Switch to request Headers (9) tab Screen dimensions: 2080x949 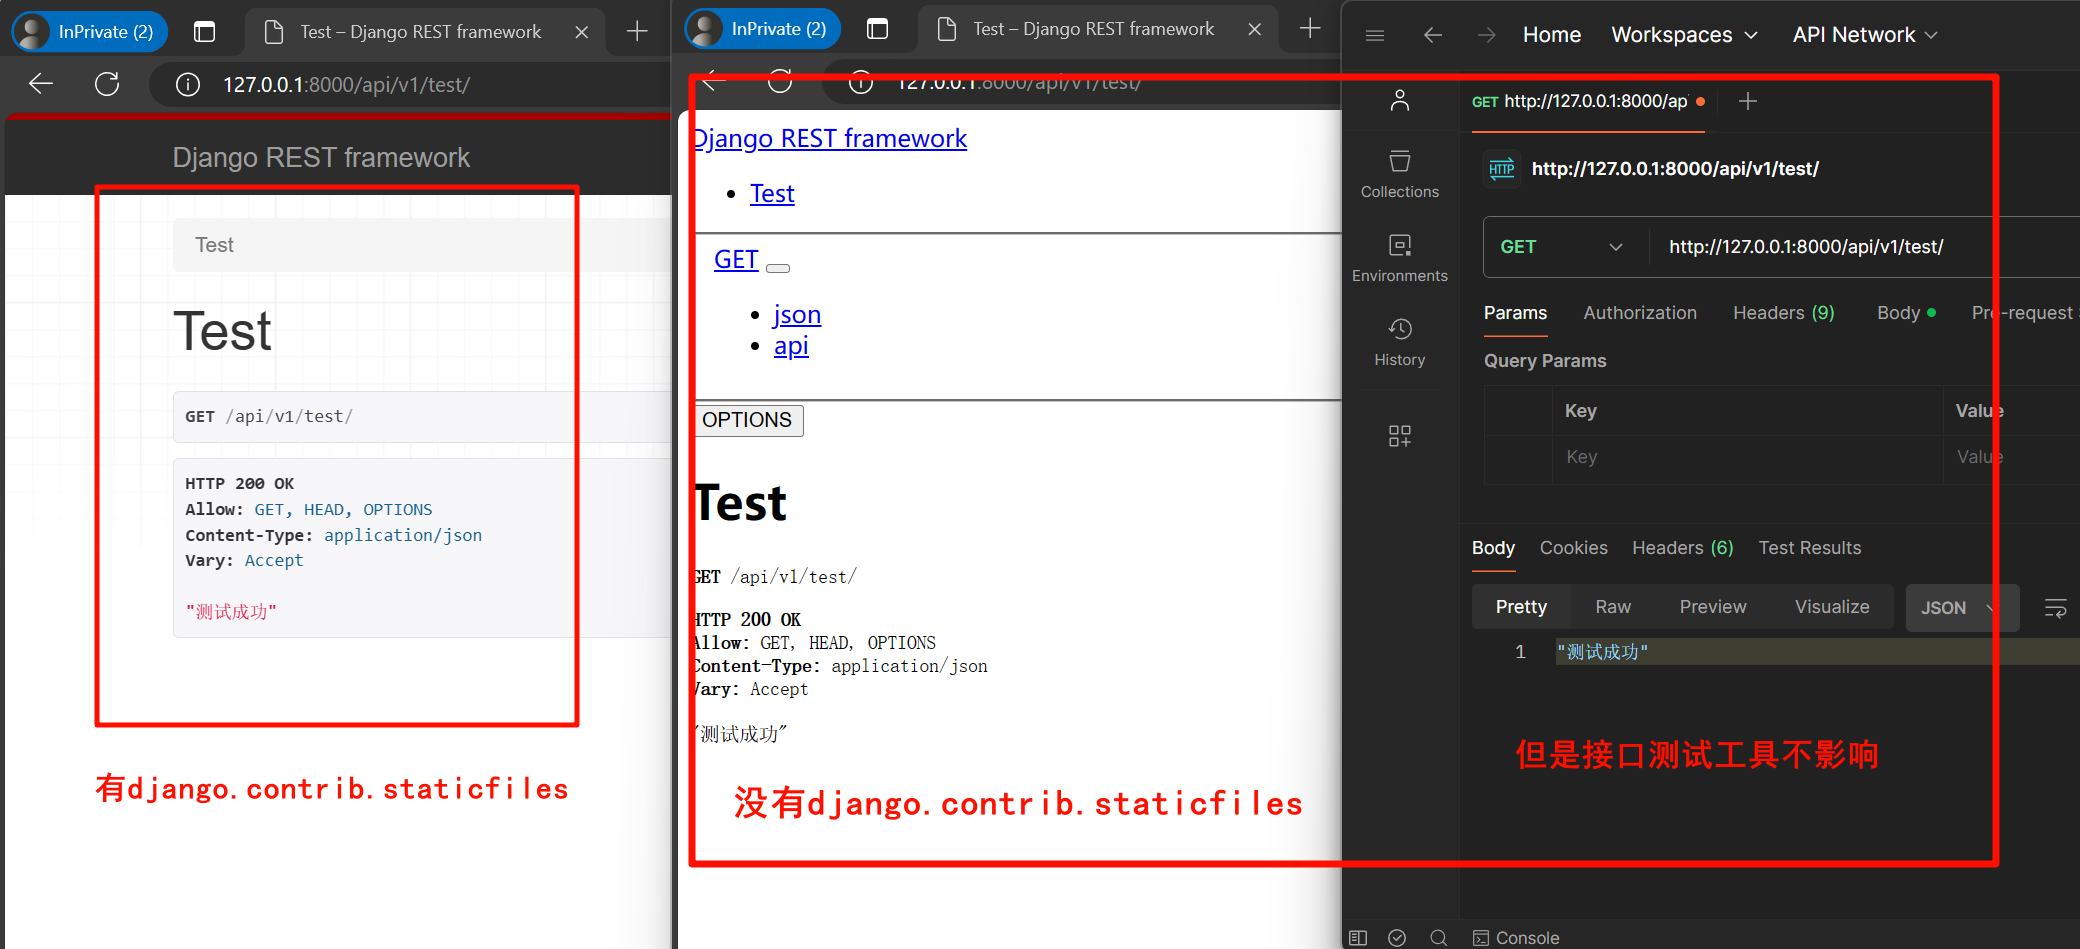1784,313
